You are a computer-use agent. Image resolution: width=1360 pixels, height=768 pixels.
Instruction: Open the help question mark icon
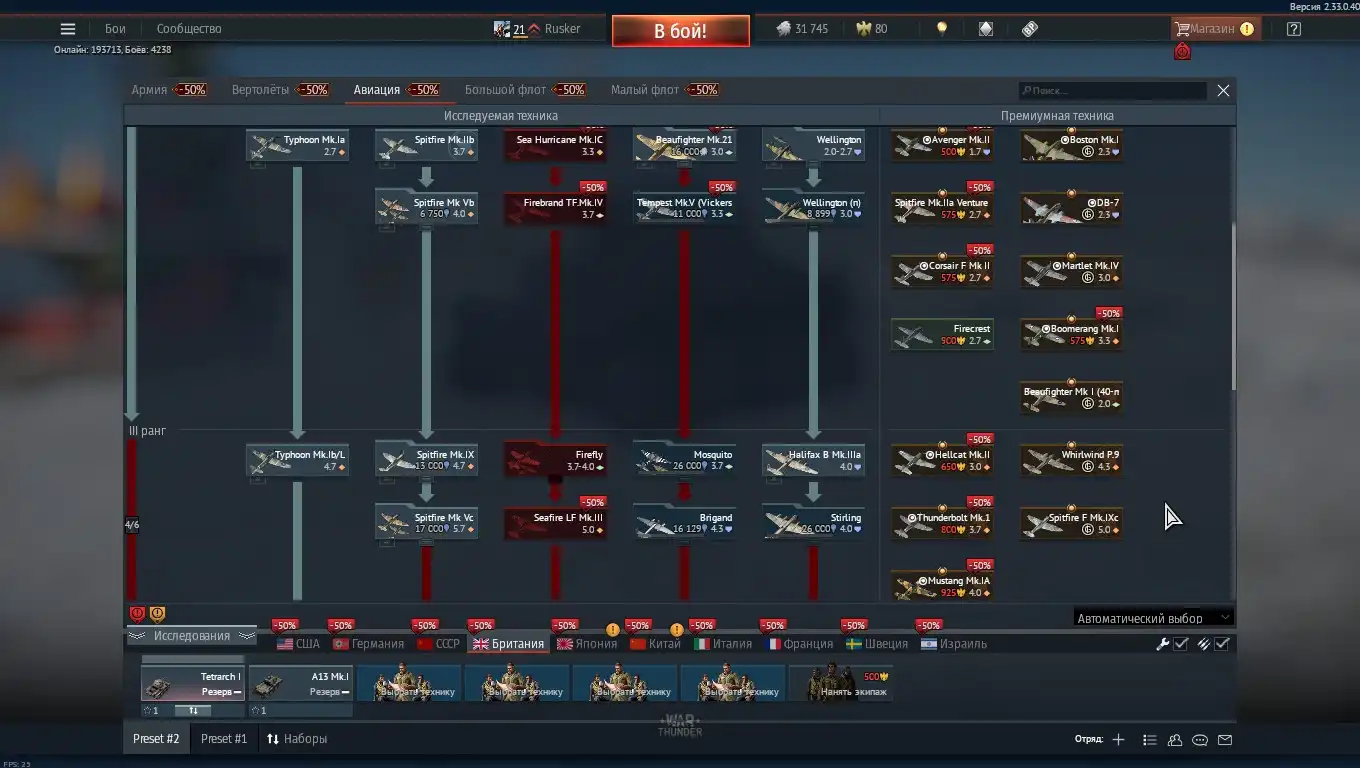(1294, 29)
